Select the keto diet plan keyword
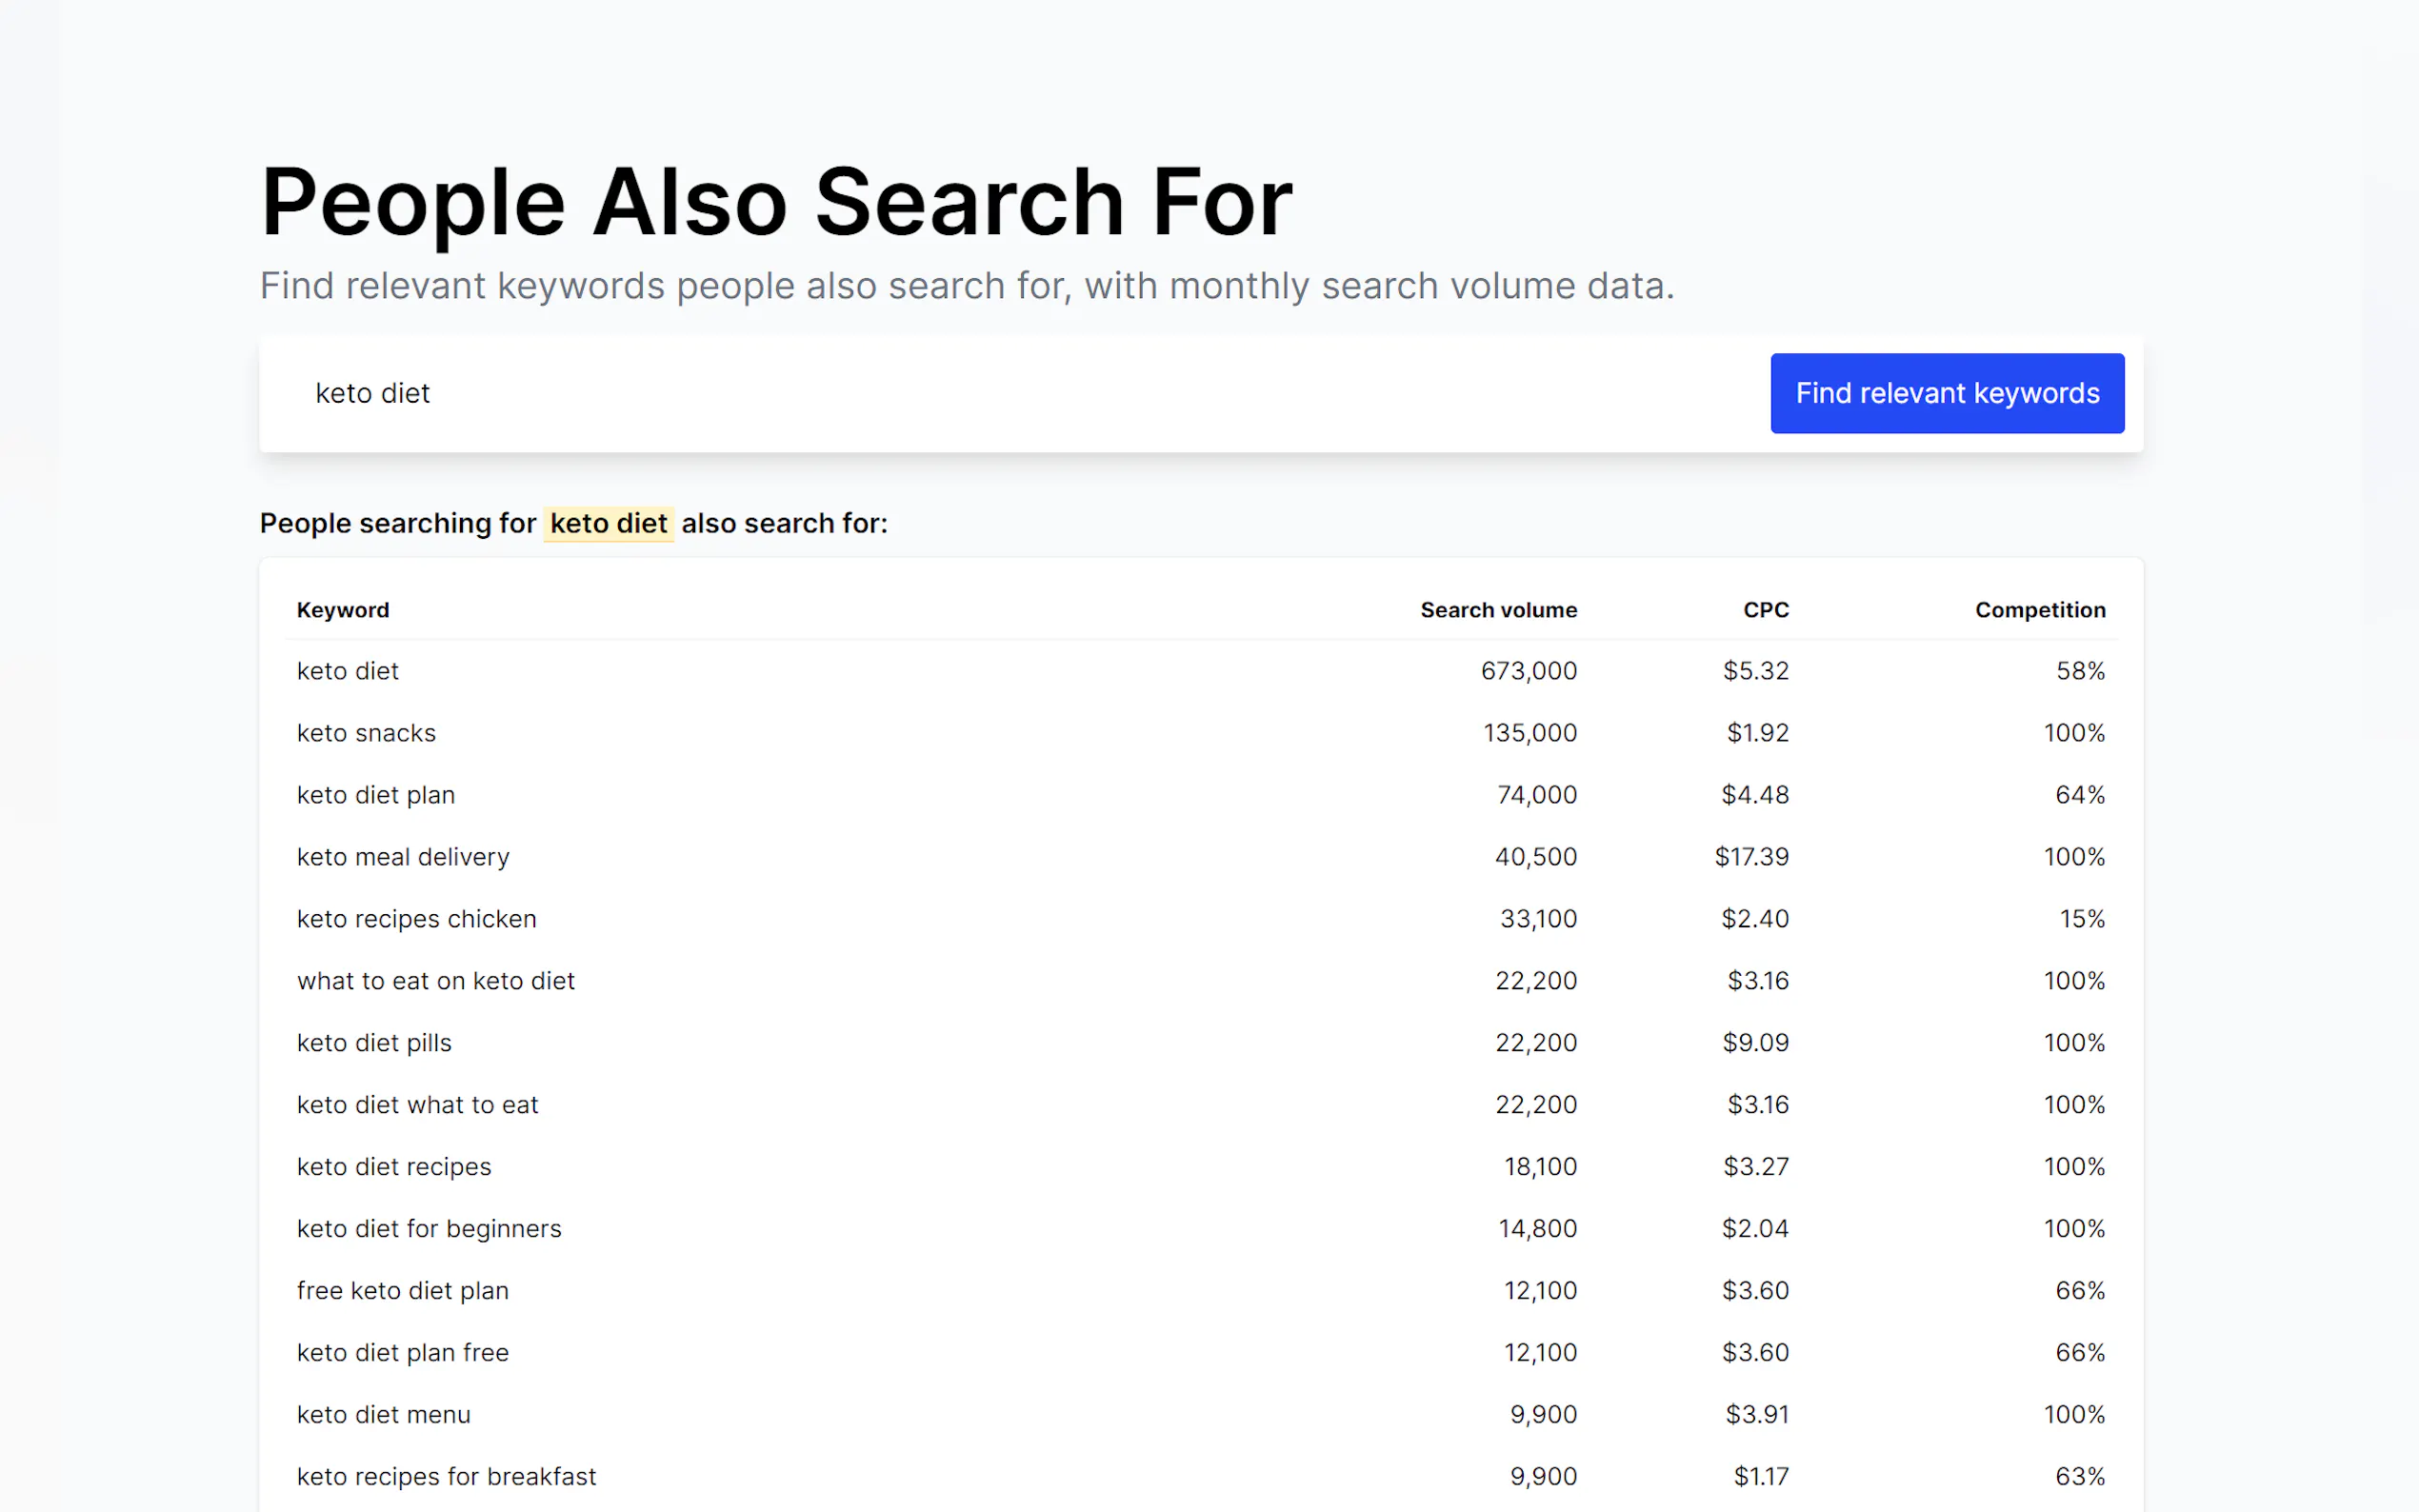Screen dimensions: 2419x1512 pyautogui.click(x=376, y=795)
